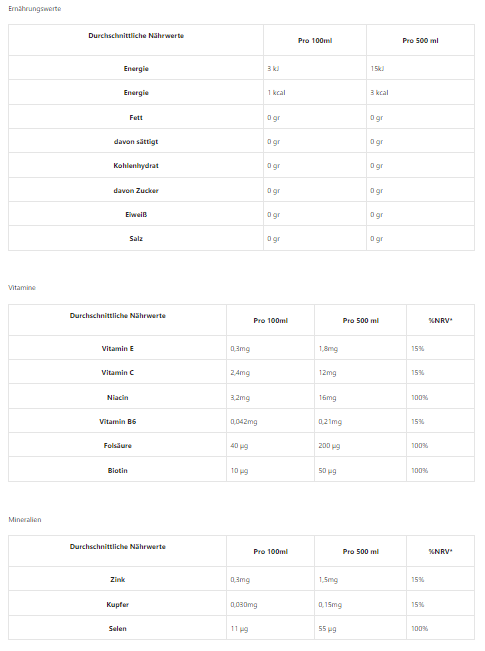This screenshot has width=485, height=651.
Task: Click %NRV* header in Vitamine table
Action: click(441, 321)
